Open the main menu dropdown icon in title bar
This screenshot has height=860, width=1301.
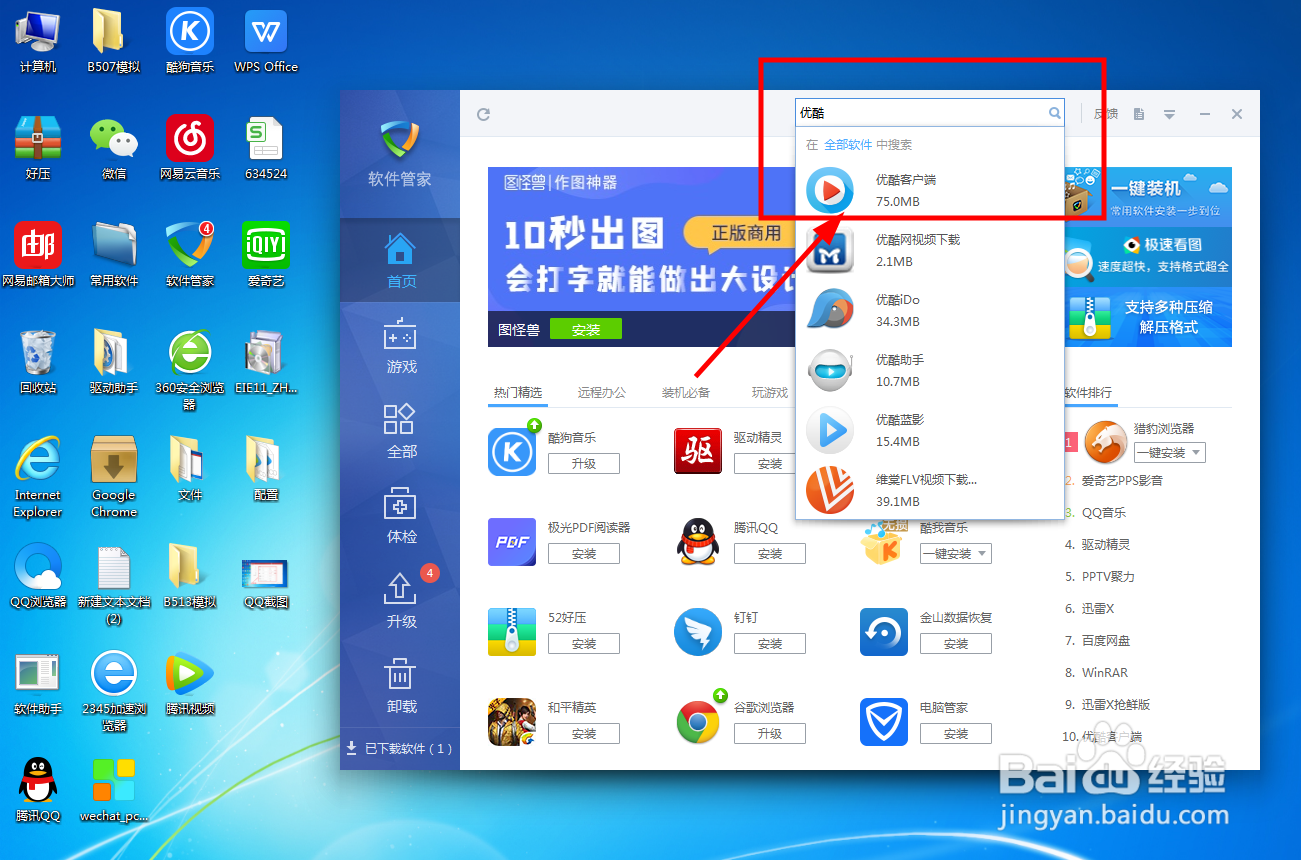coord(1169,114)
